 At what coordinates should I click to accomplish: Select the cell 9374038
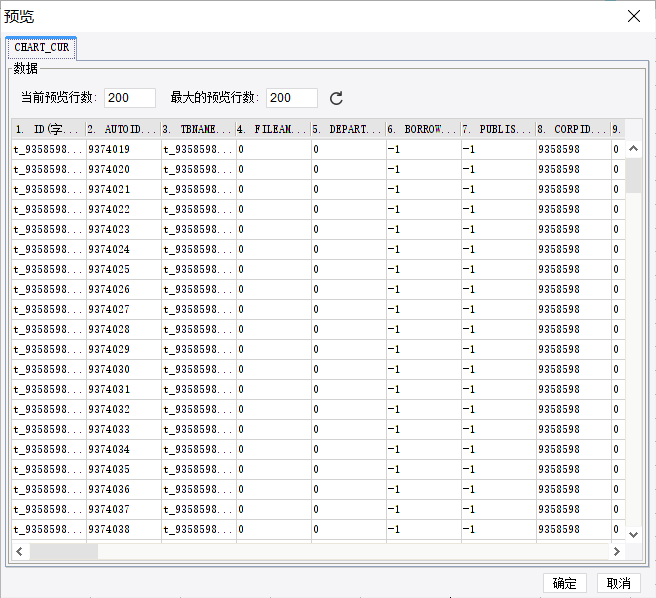click(124, 529)
